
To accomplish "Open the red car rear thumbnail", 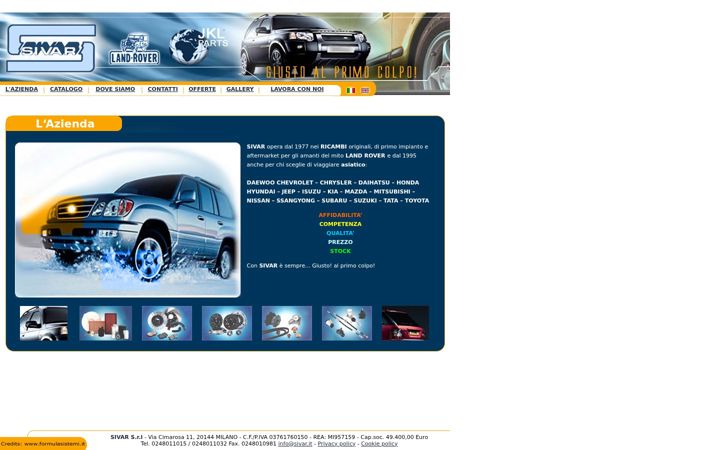I will click(x=405, y=323).
